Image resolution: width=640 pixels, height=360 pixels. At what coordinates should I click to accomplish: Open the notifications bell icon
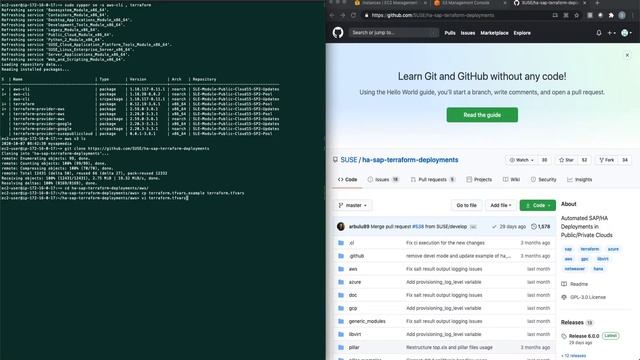599,33
